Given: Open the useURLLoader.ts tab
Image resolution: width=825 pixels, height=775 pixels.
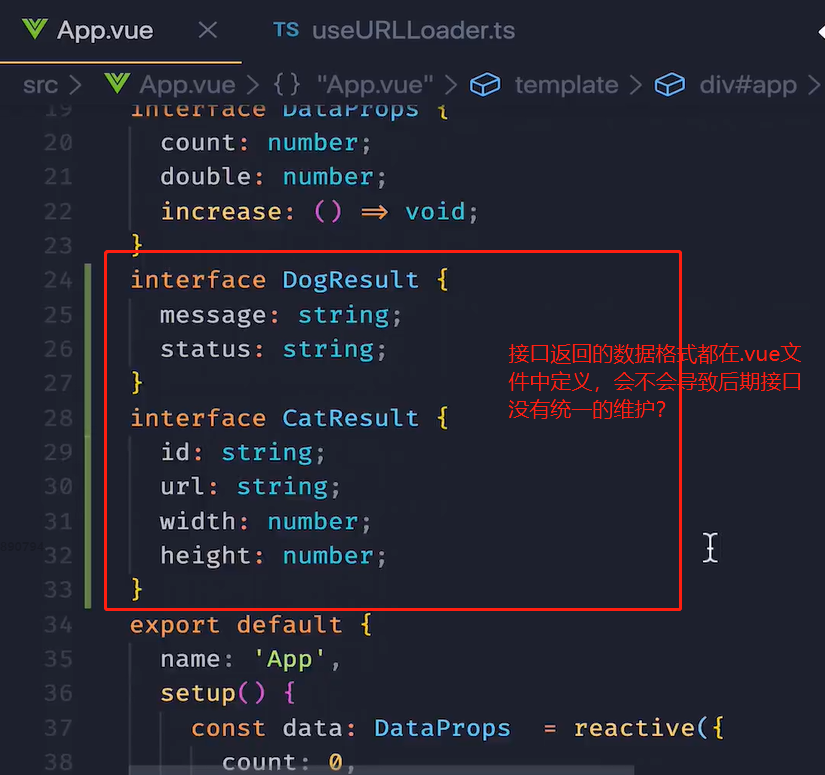Looking at the screenshot, I should (394, 31).
